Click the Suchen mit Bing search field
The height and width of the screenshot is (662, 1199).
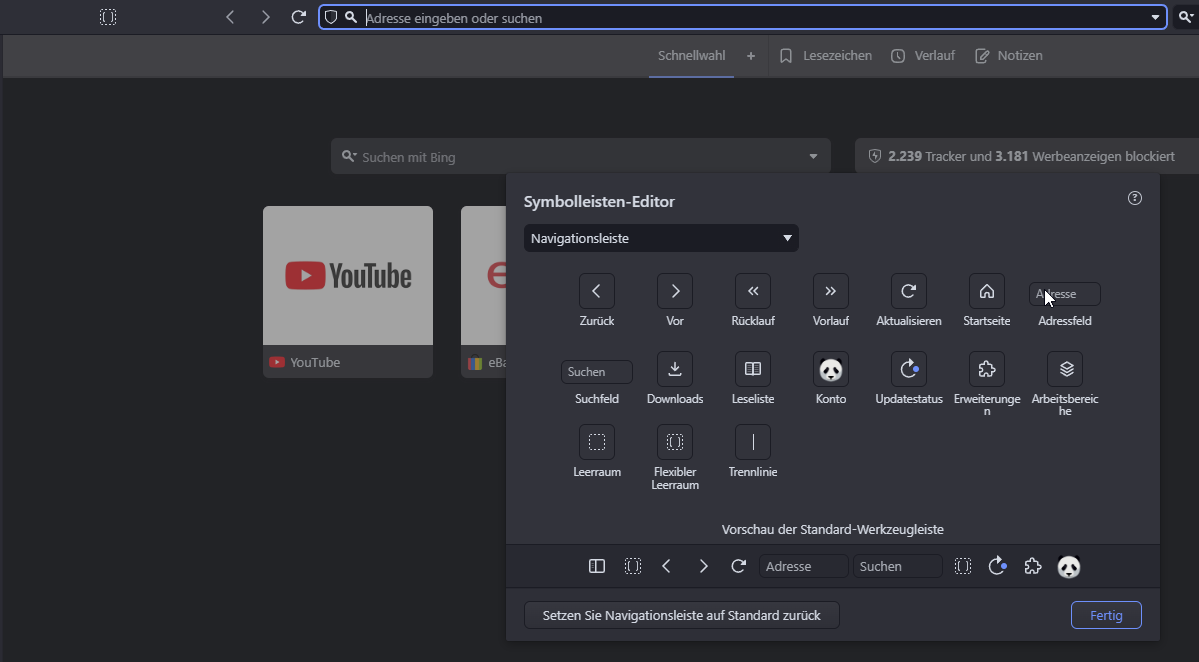581,157
